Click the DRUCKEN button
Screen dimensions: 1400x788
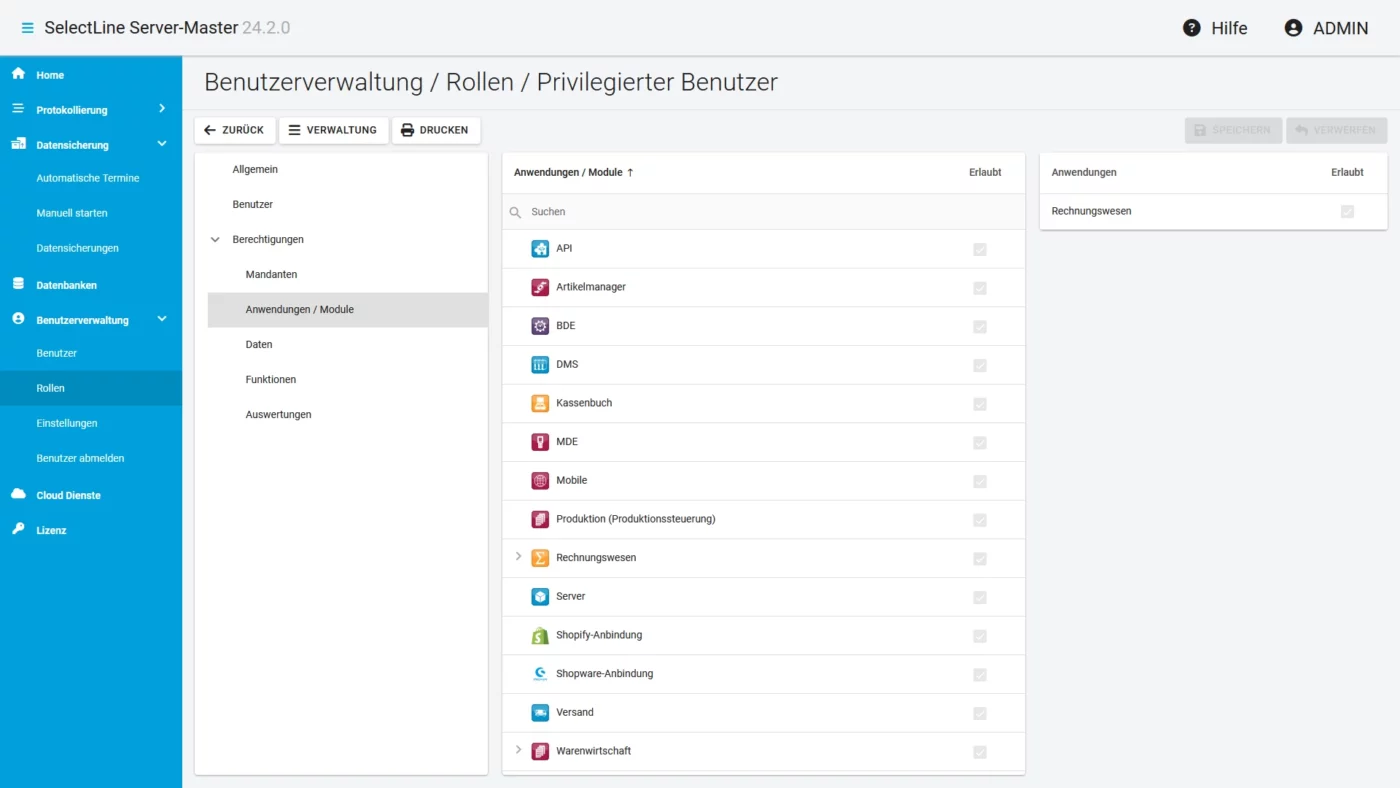pyautogui.click(x=435, y=130)
